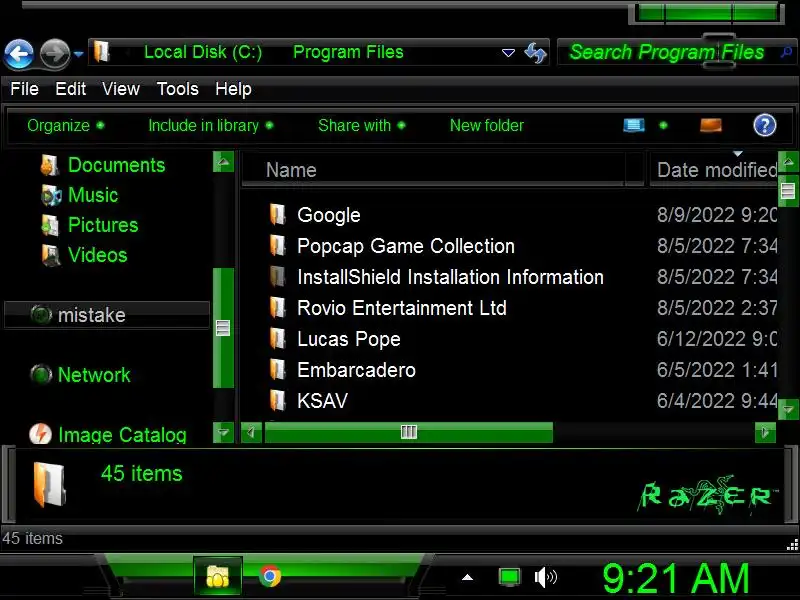Click the Image Catalog lightning icon
The width and height of the screenshot is (800, 600).
(40, 434)
